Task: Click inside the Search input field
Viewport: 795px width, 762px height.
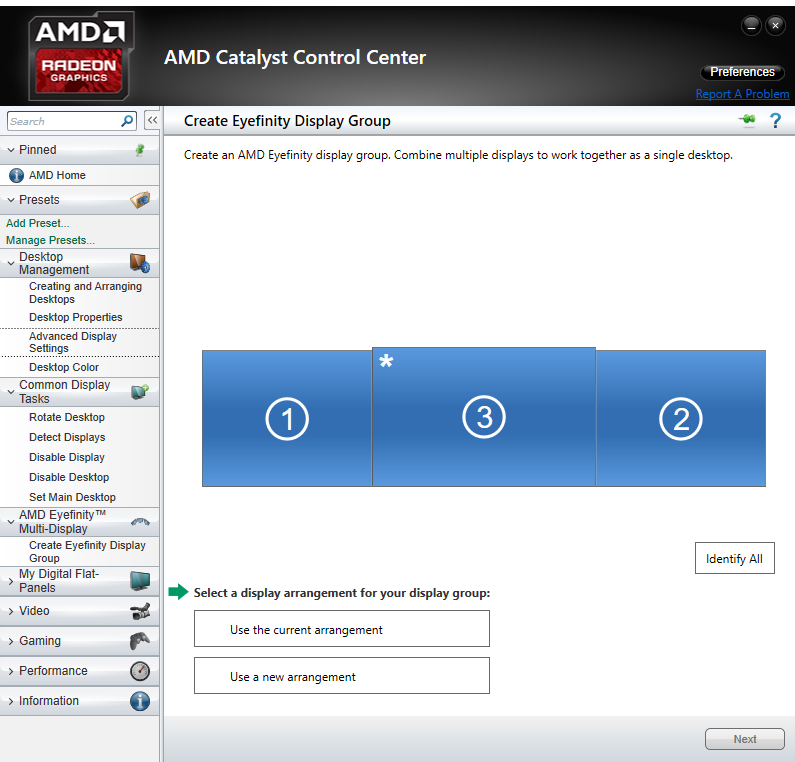Action: 62,121
